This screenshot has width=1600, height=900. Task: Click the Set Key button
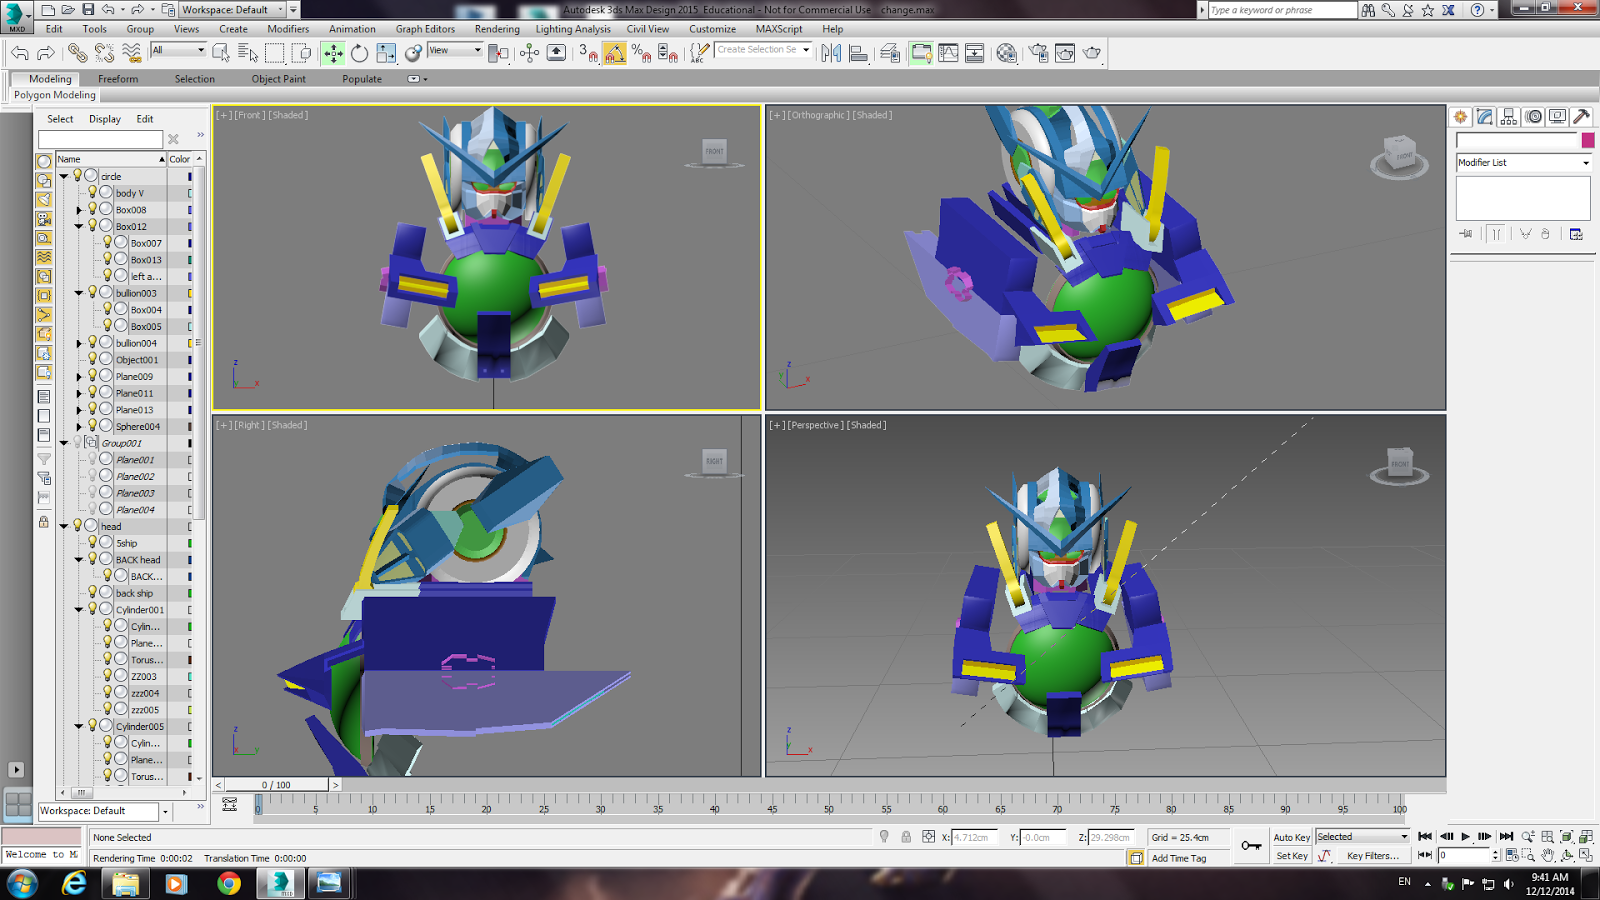click(1291, 856)
